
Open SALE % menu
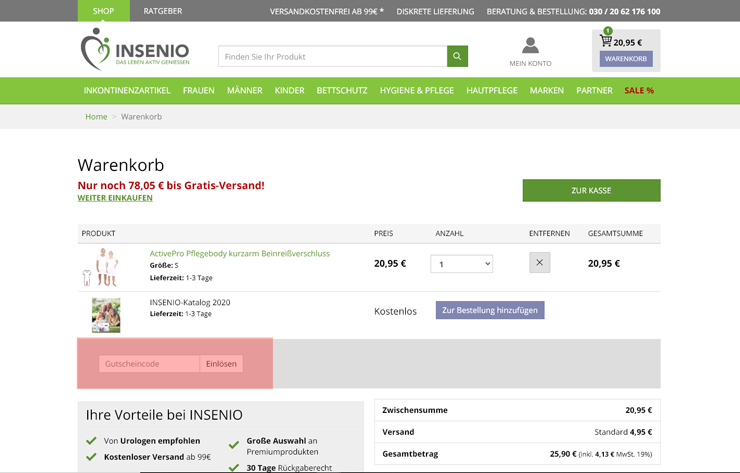(x=639, y=90)
